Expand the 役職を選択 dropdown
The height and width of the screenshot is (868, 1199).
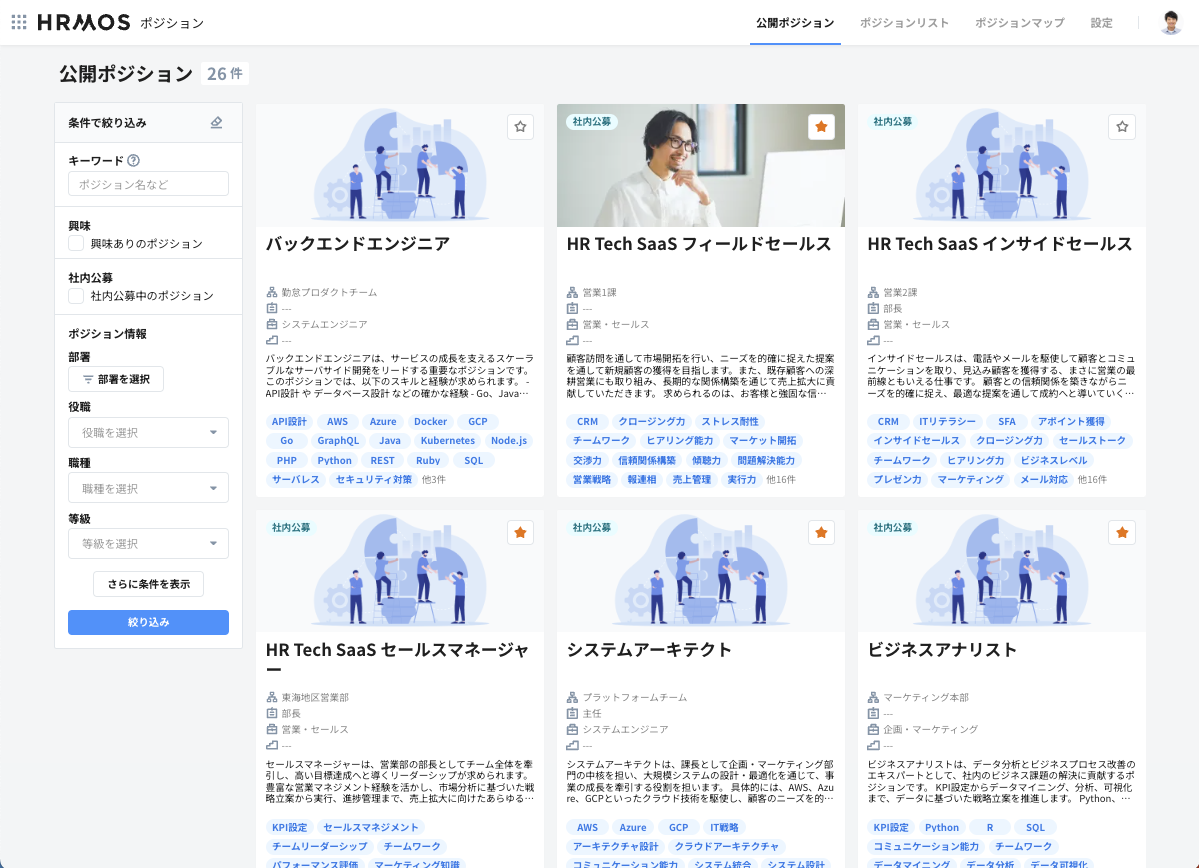click(148, 433)
